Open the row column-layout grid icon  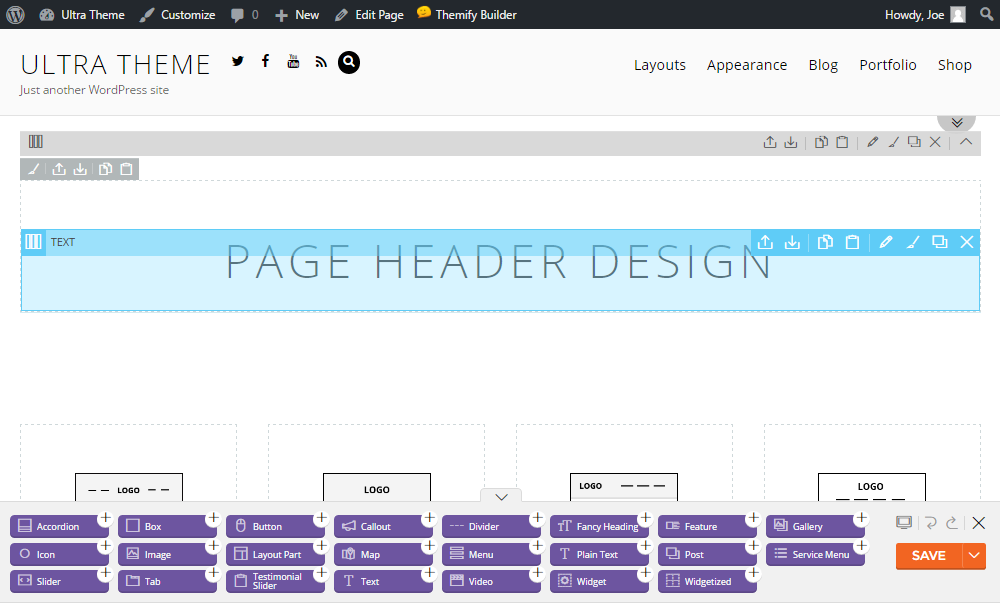pyautogui.click(x=36, y=142)
